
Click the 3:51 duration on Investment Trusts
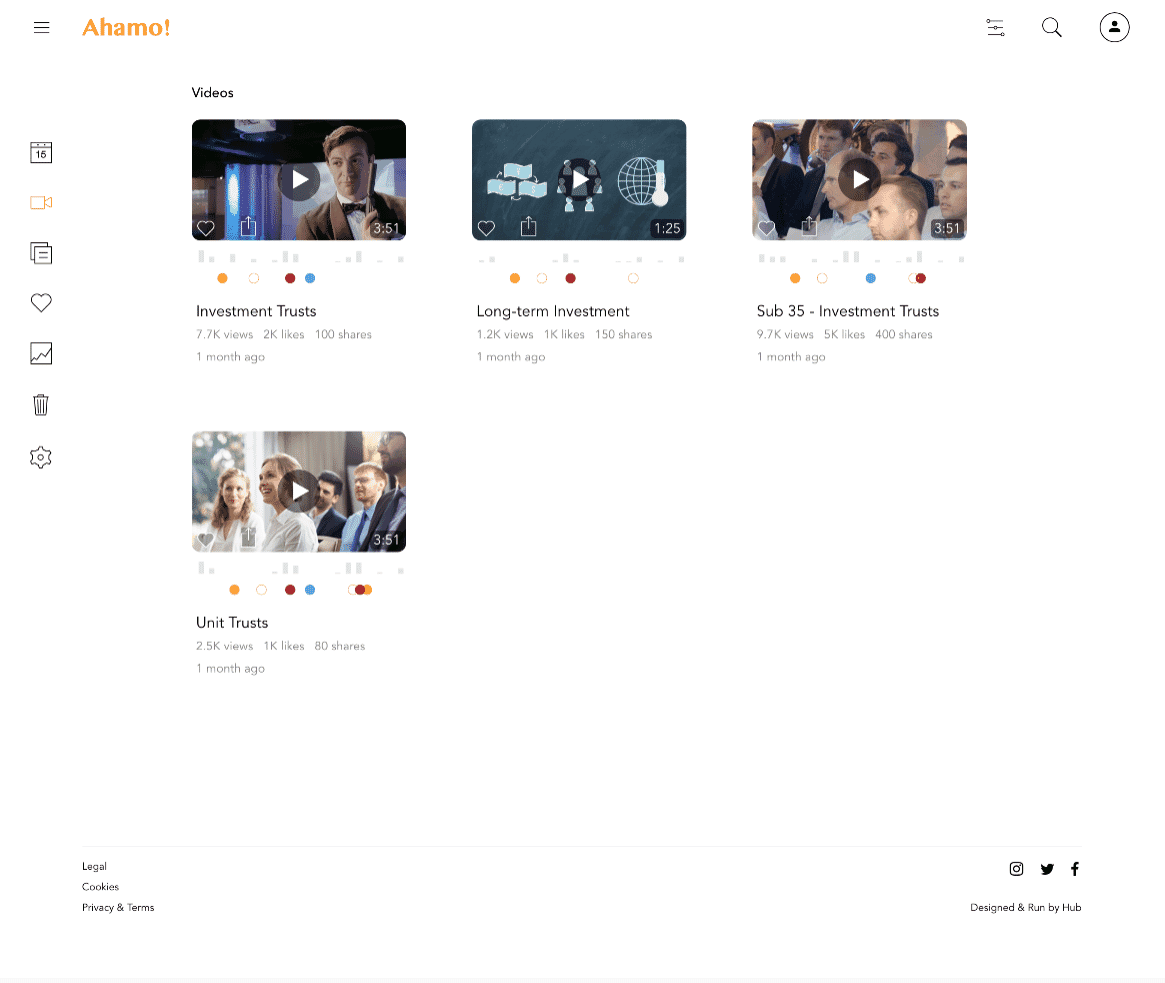(386, 228)
